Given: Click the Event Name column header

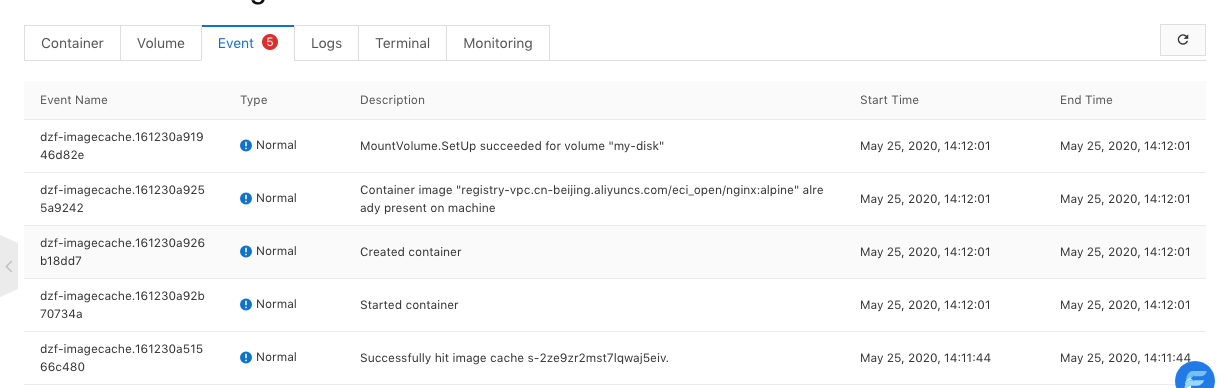Looking at the screenshot, I should (x=74, y=100).
